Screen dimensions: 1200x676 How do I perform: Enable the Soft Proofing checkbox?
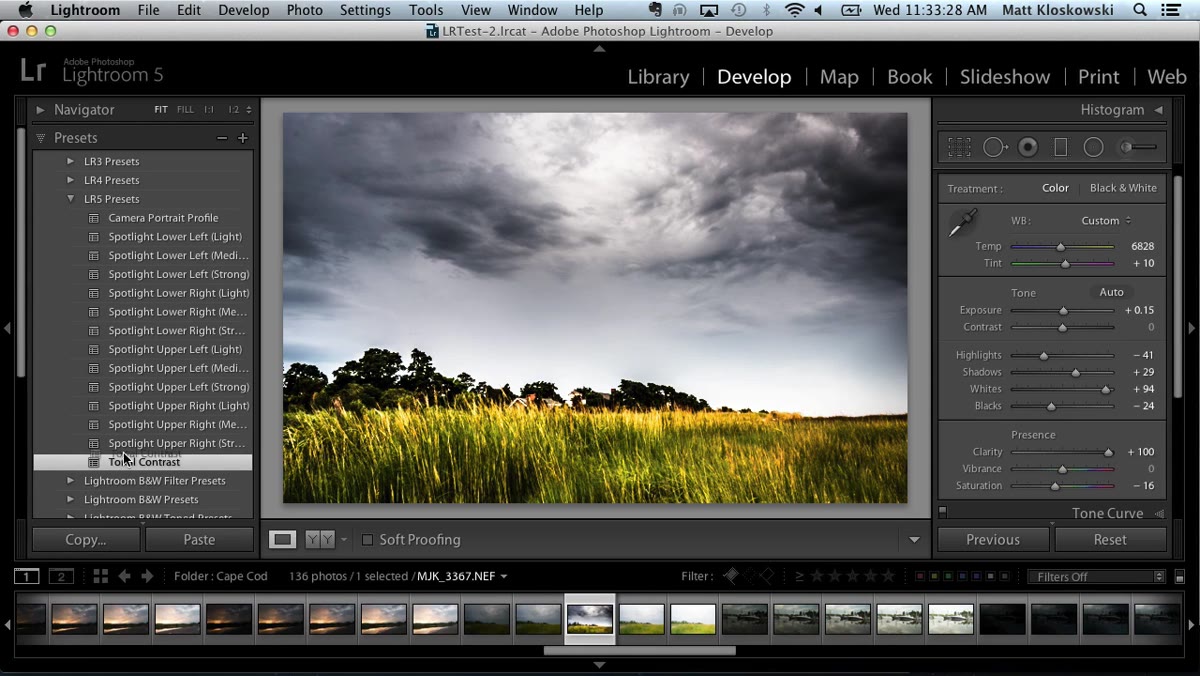367,540
